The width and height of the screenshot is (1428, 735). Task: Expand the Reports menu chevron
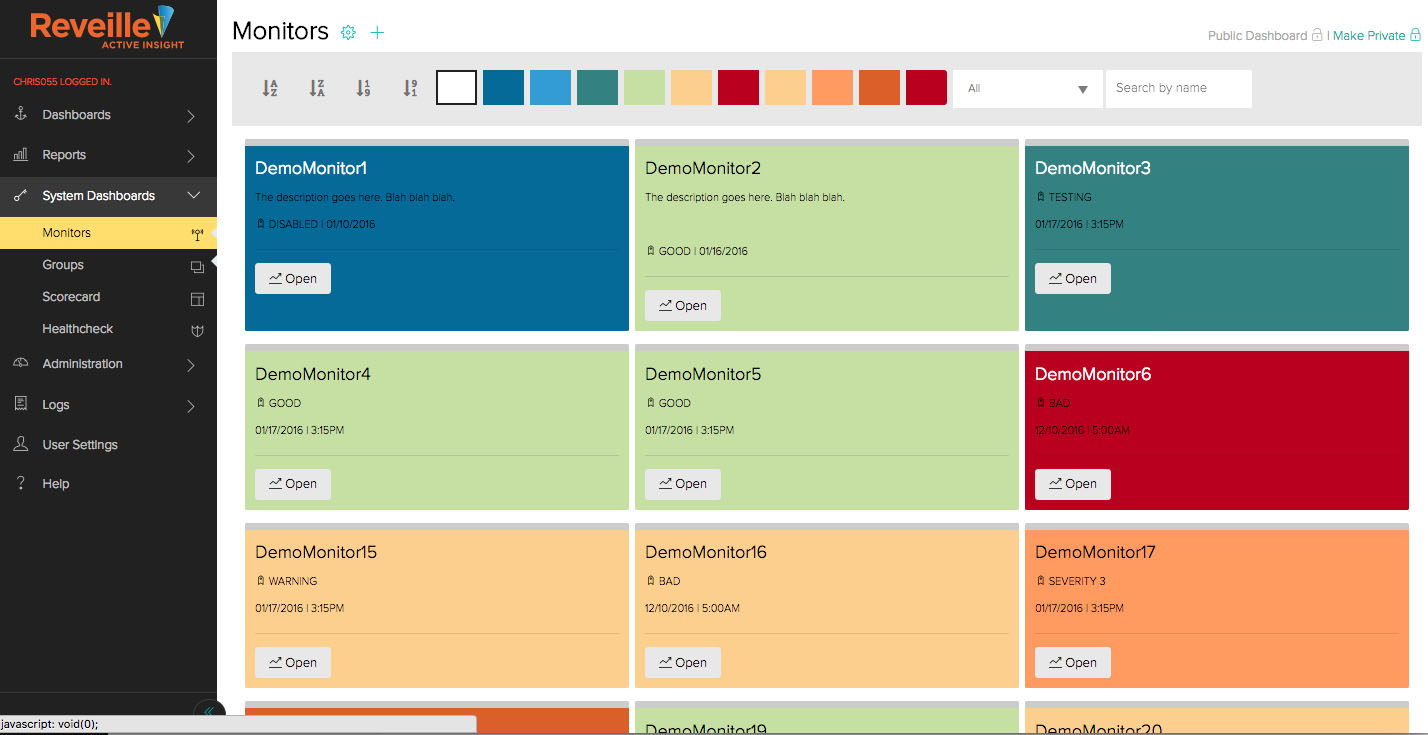[191, 156]
